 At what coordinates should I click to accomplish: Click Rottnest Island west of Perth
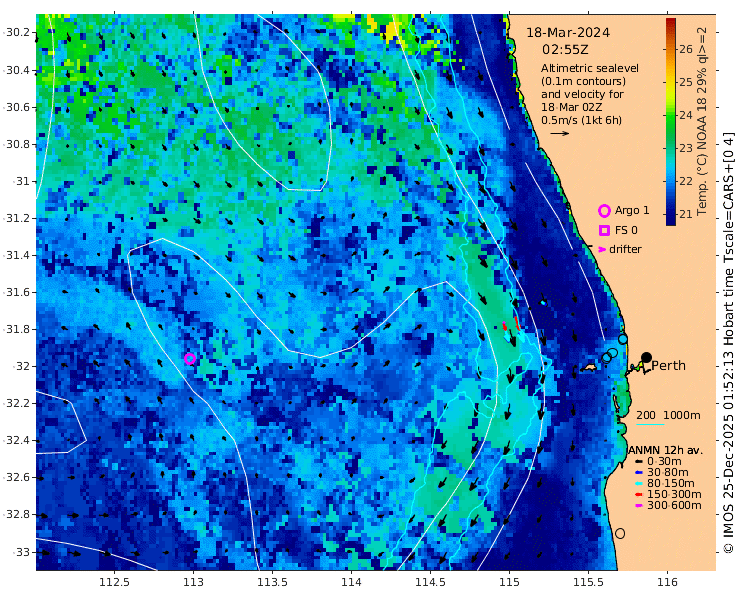tap(588, 367)
